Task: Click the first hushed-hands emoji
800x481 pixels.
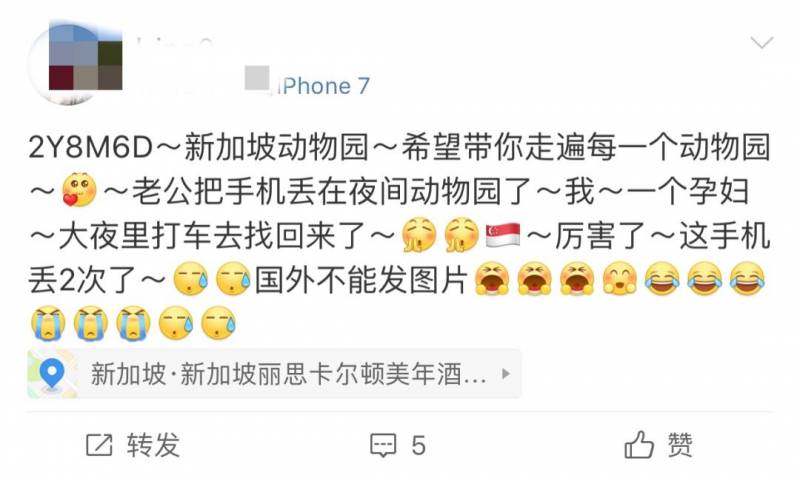Action: point(419,235)
